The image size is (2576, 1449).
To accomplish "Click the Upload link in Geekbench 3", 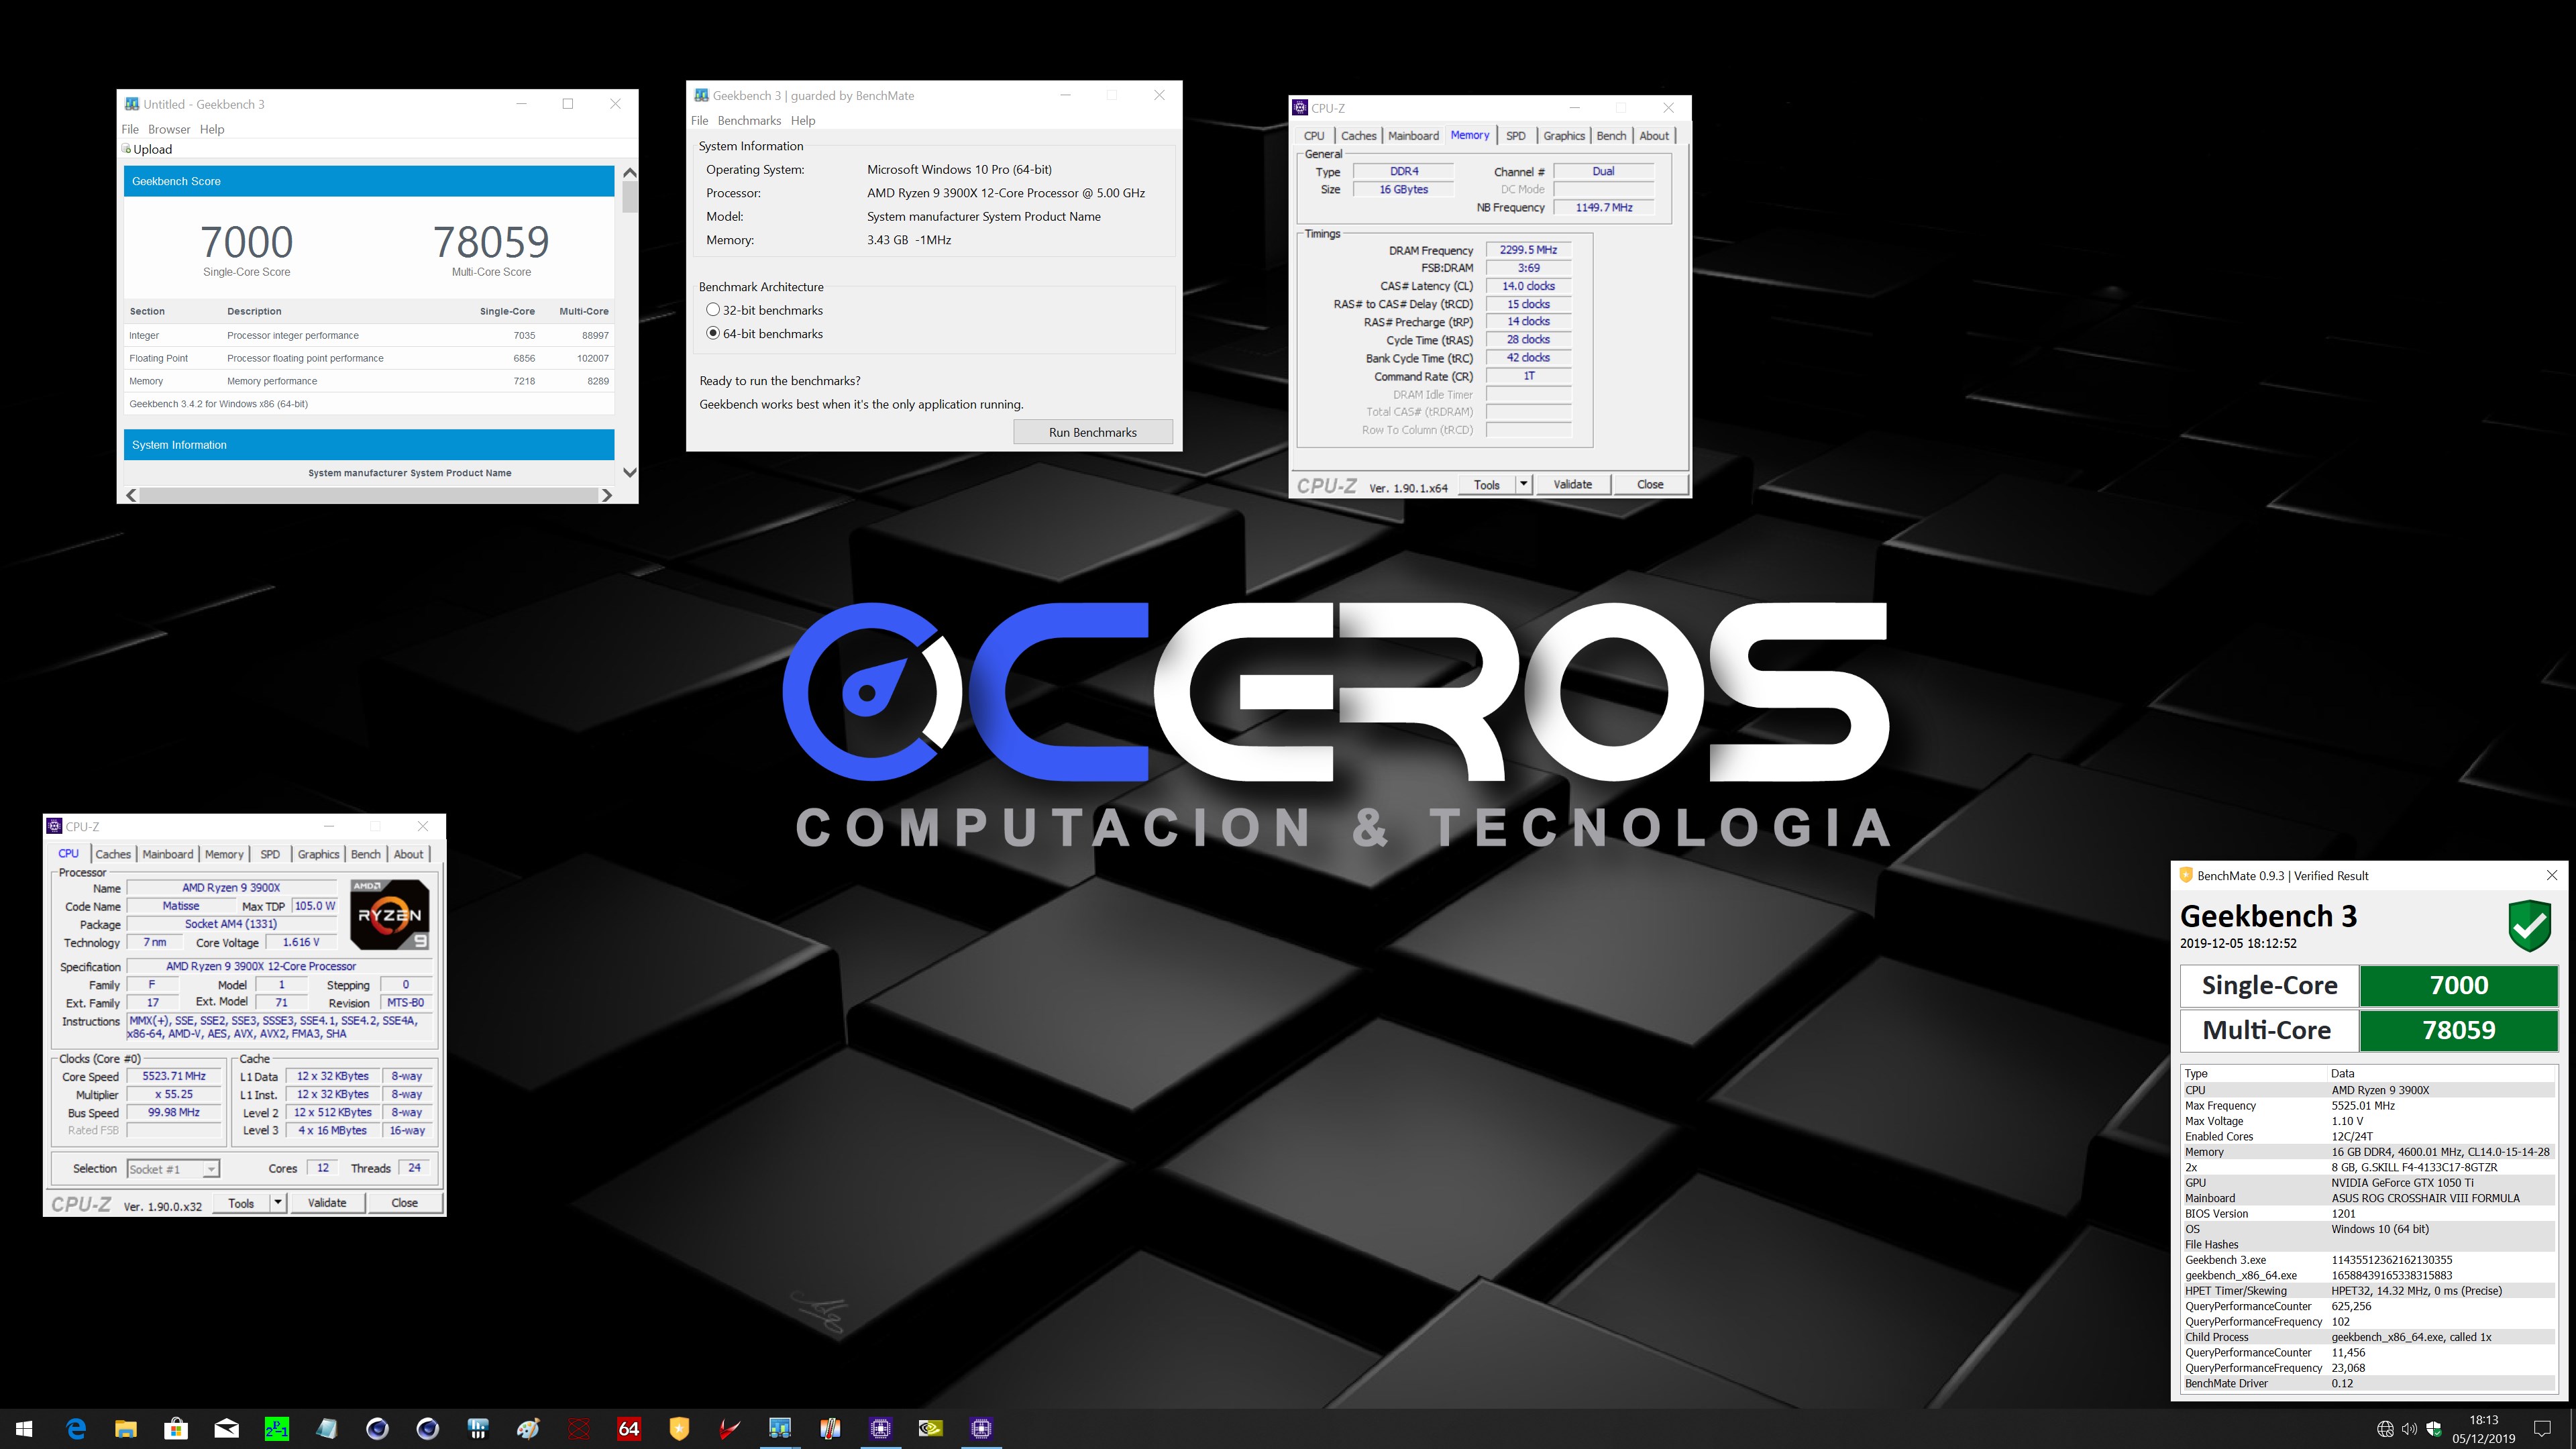I will [x=153, y=149].
